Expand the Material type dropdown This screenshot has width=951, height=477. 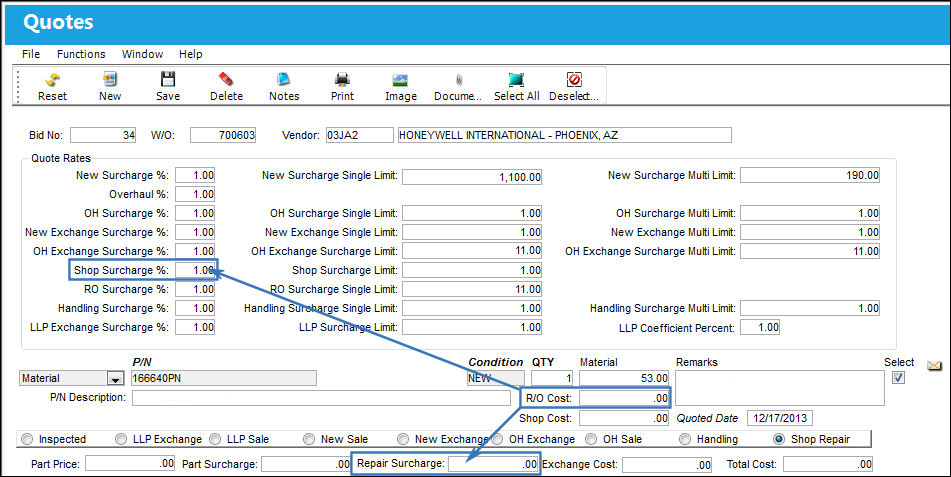pos(115,379)
